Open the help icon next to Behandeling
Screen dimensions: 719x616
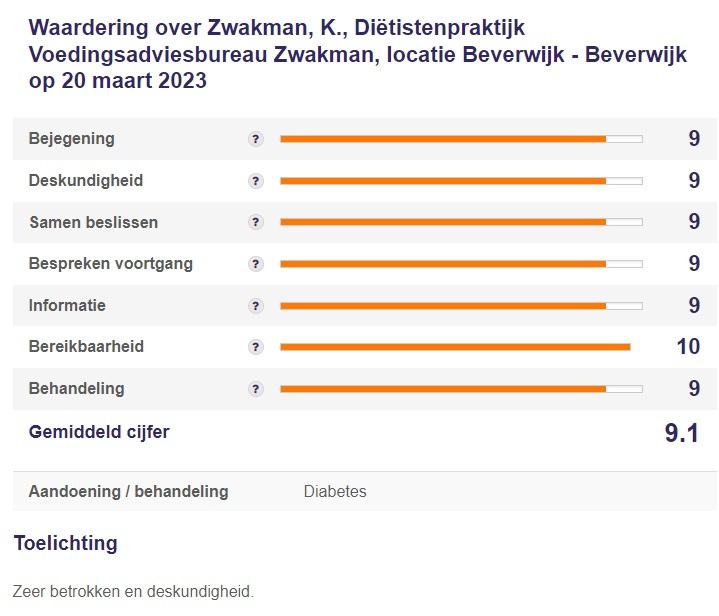click(256, 389)
